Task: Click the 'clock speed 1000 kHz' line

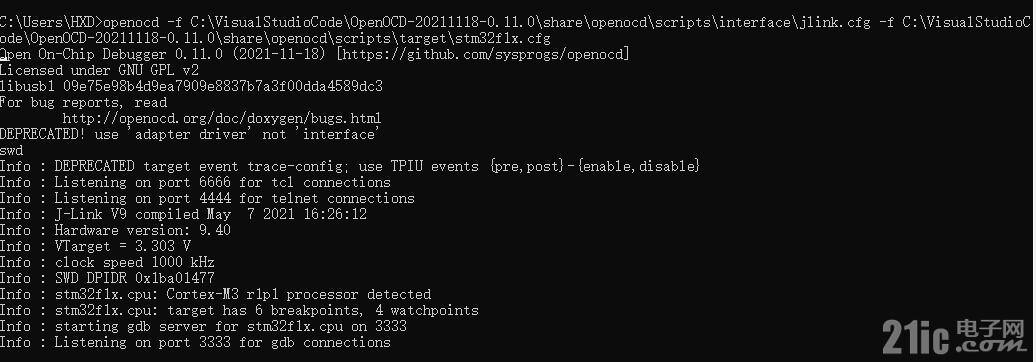Action: [107, 262]
